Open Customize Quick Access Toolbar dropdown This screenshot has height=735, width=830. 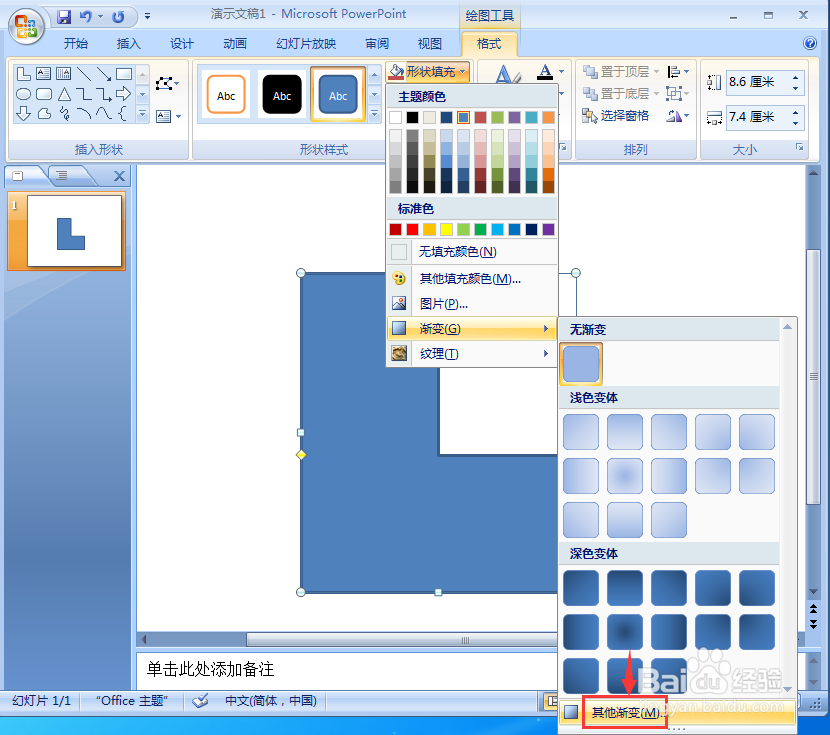[148, 17]
